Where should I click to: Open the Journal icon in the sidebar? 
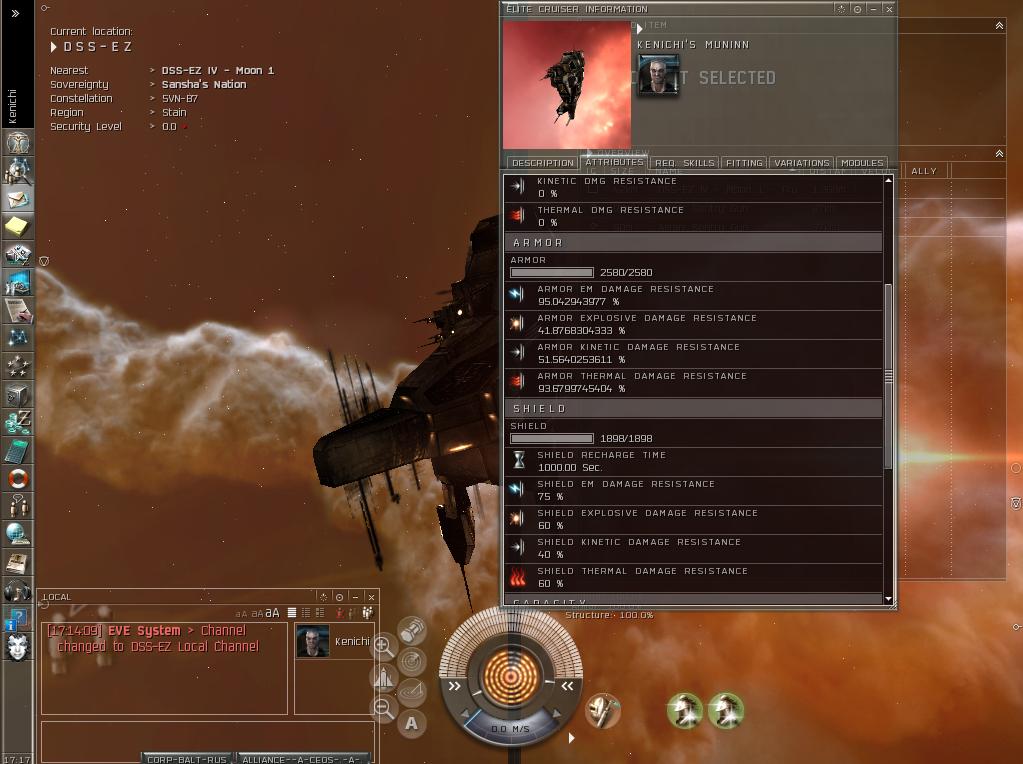pos(18,562)
